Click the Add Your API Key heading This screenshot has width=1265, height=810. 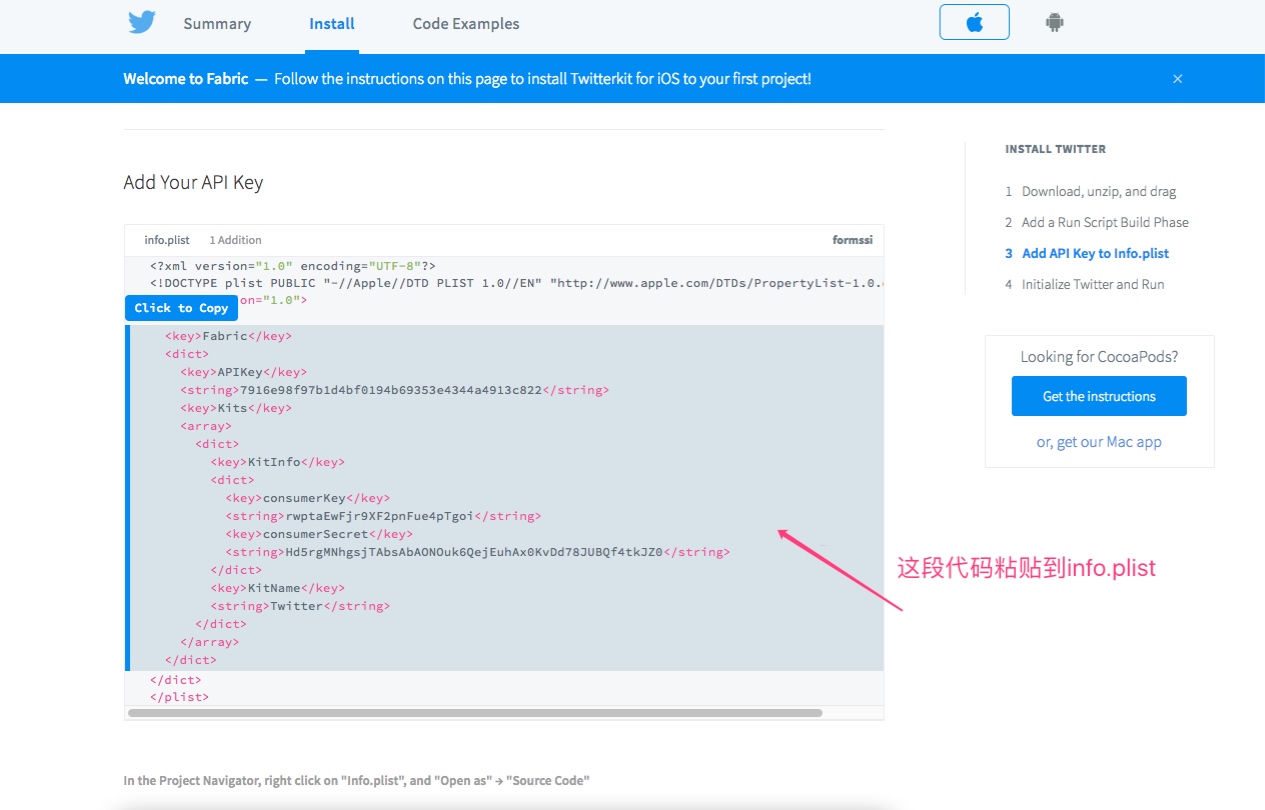(193, 182)
